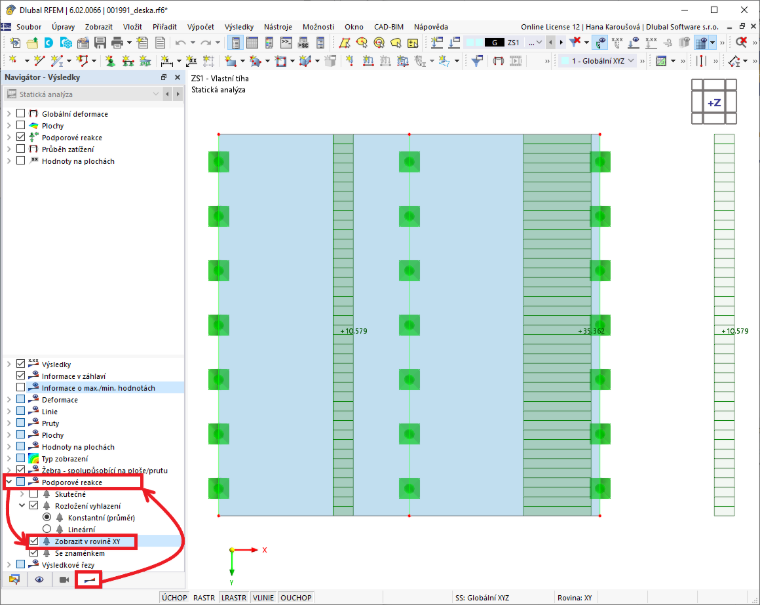
Task: Expand Výsledkové řezy tree node
Action: coord(9,565)
